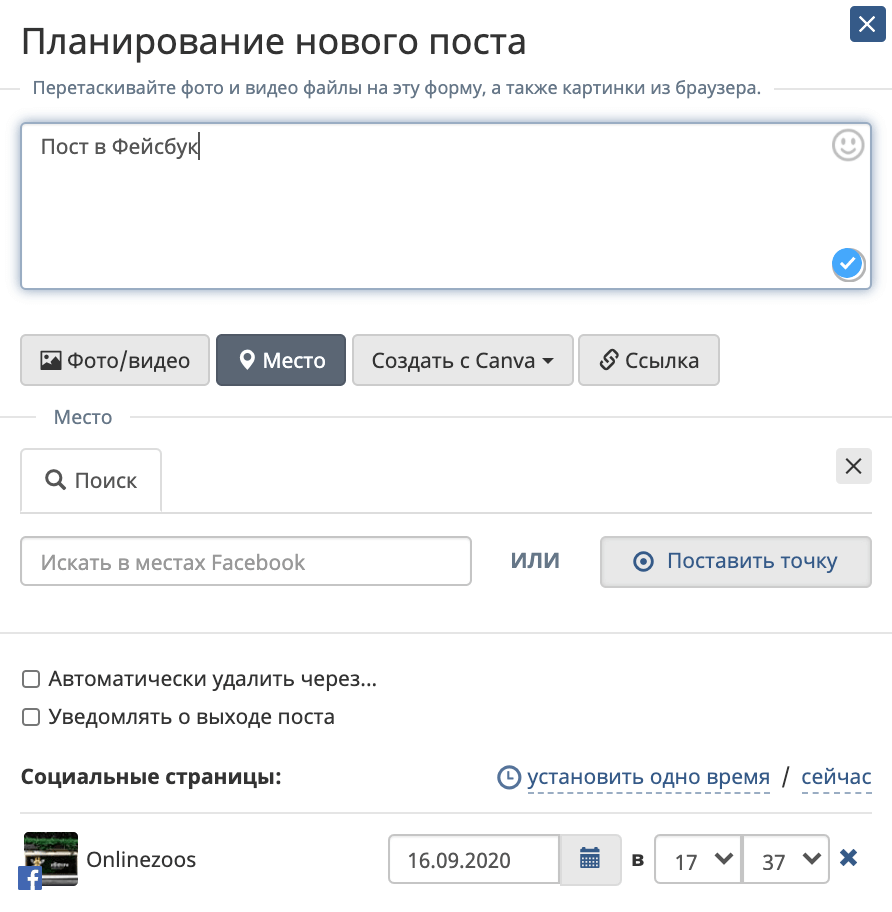The width and height of the screenshot is (892, 912).
Task: Enable Автоматически удалить через option
Action: [31, 679]
